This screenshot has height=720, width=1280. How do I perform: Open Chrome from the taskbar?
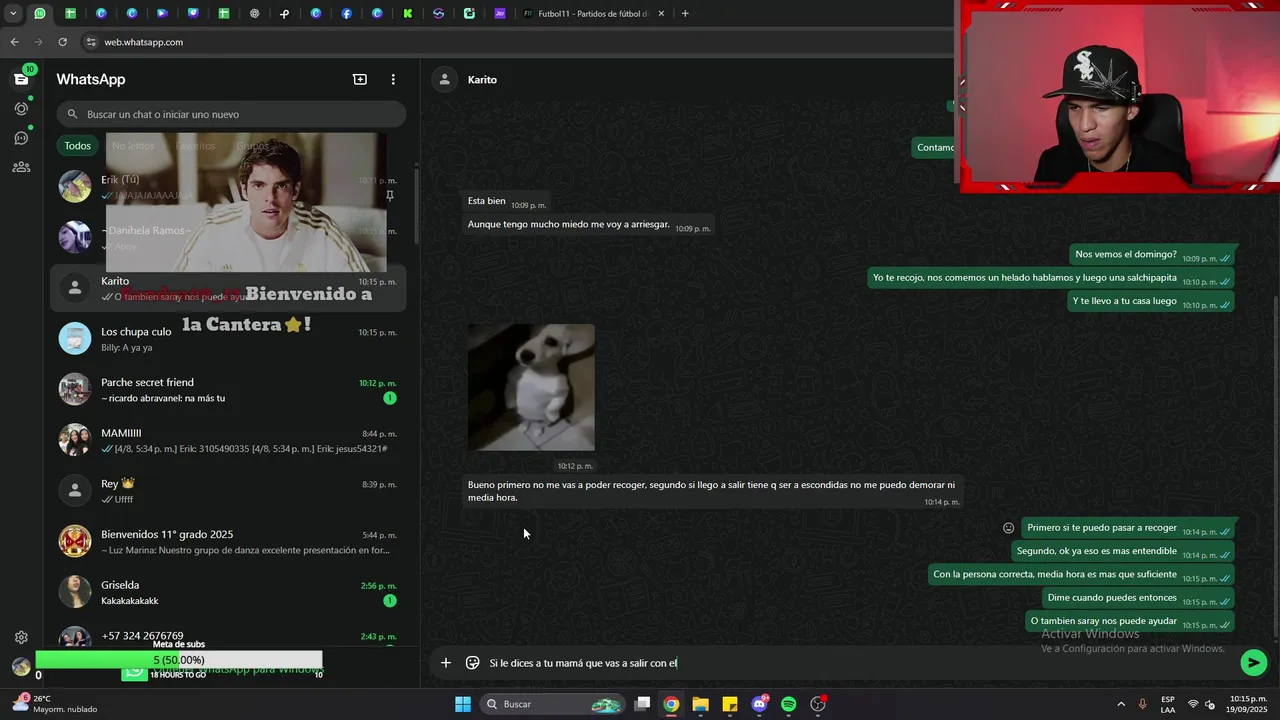pyautogui.click(x=671, y=704)
